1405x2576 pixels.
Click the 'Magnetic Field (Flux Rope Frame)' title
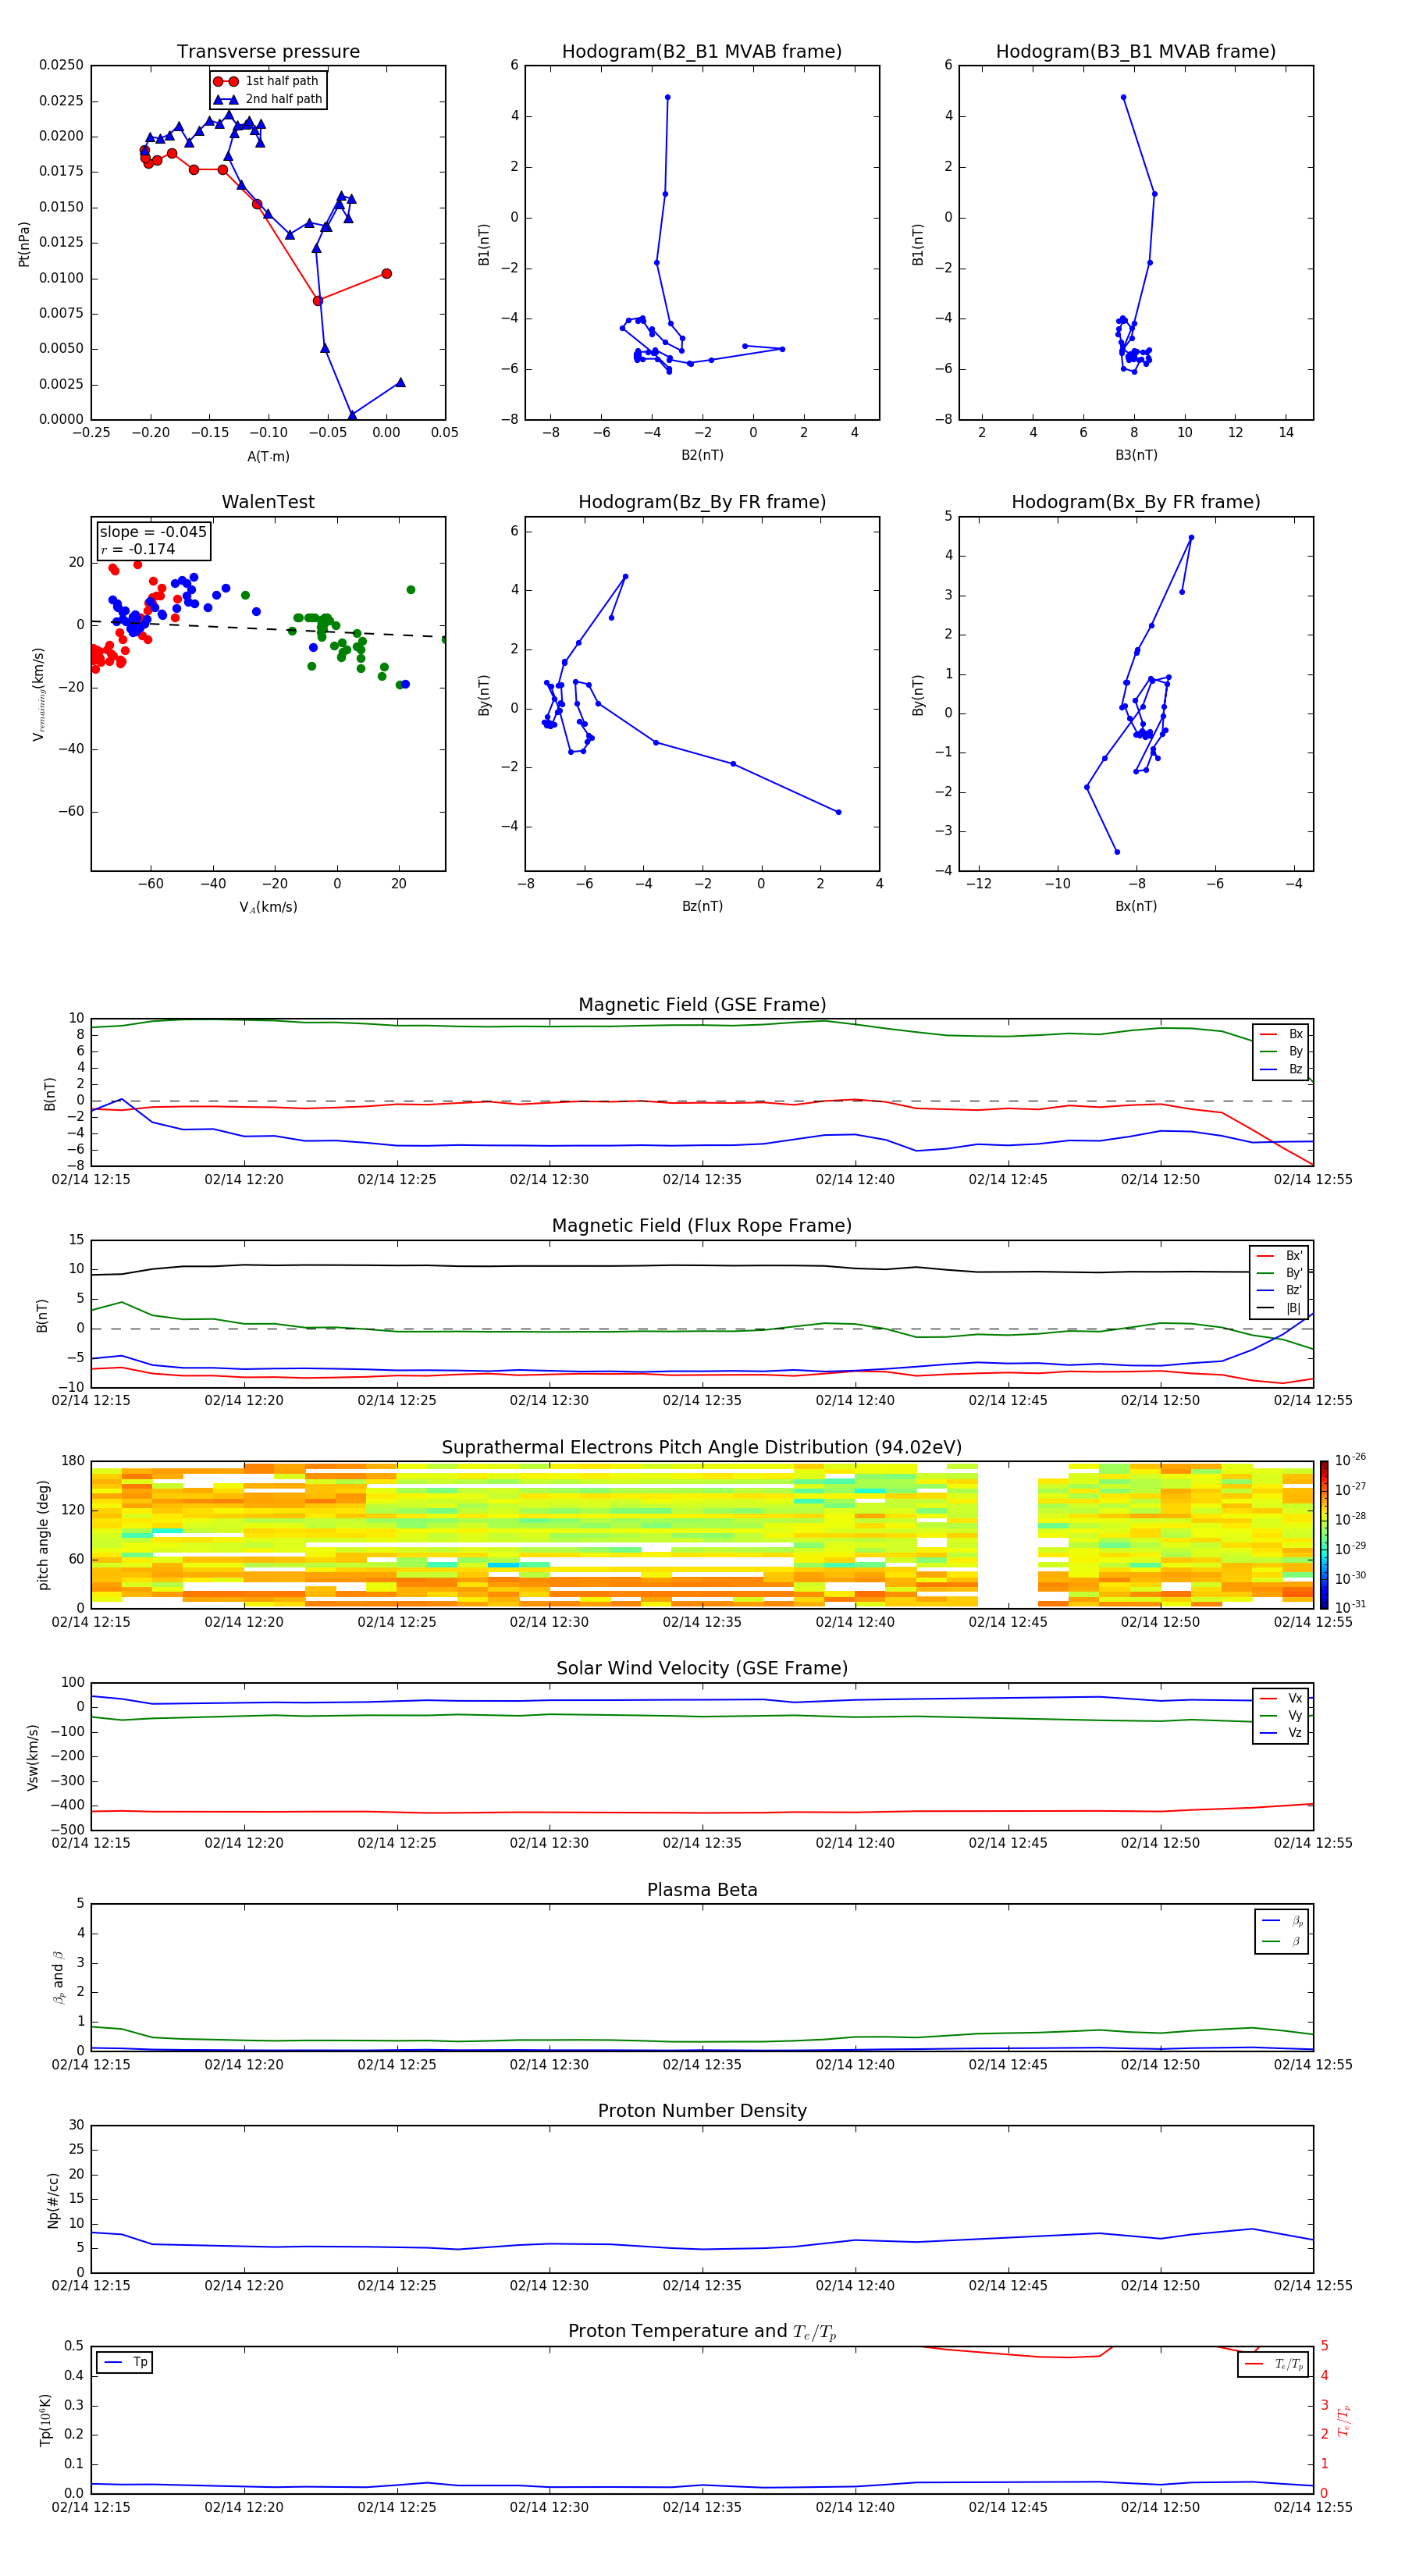(x=702, y=1226)
